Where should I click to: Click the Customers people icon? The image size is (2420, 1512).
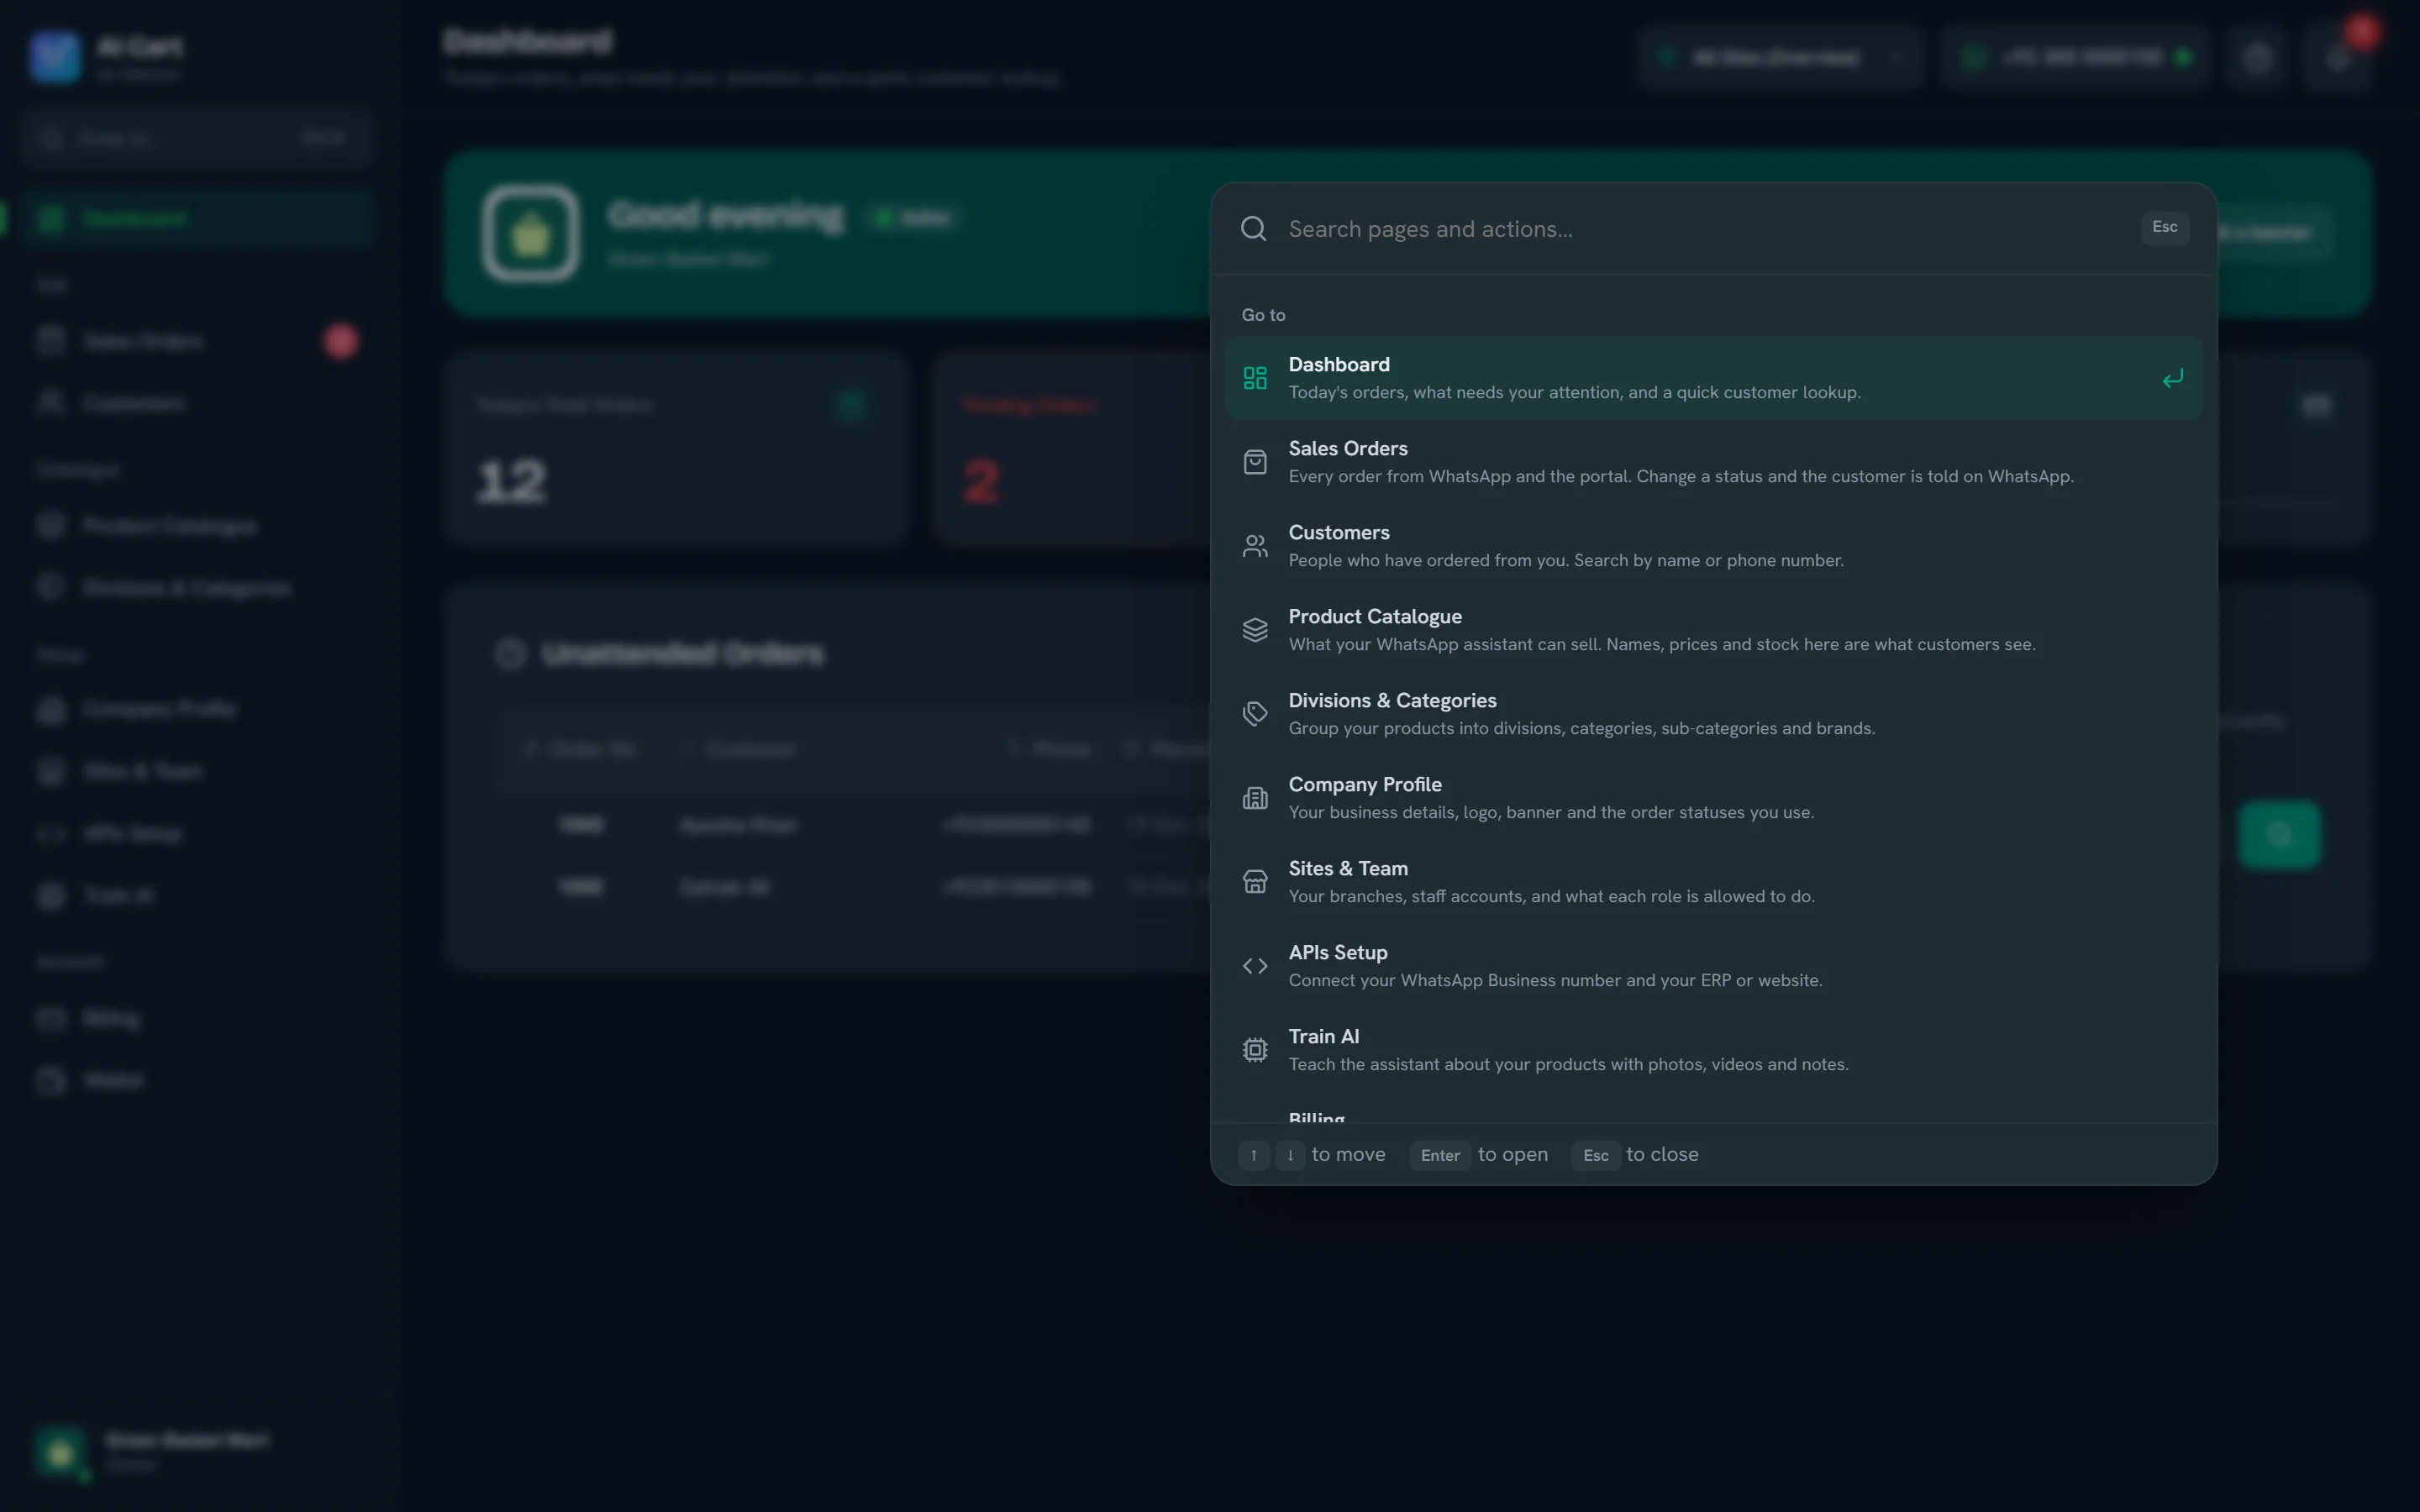1254,546
